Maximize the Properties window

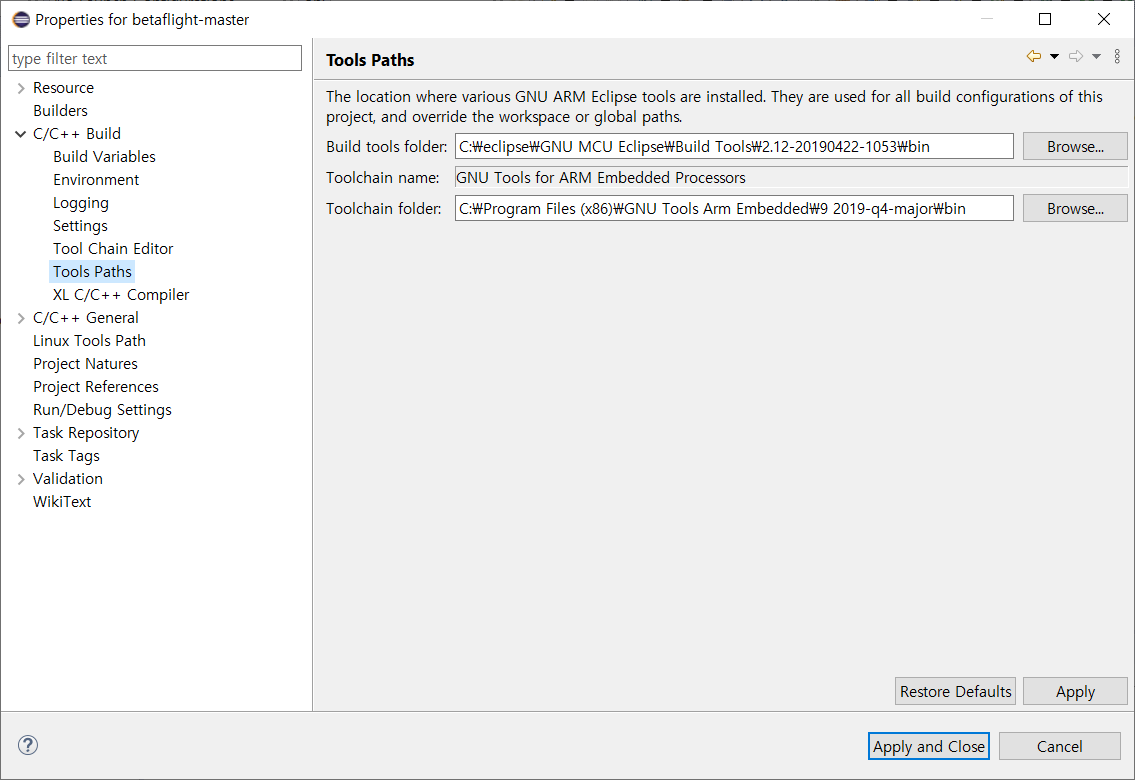tap(1045, 20)
